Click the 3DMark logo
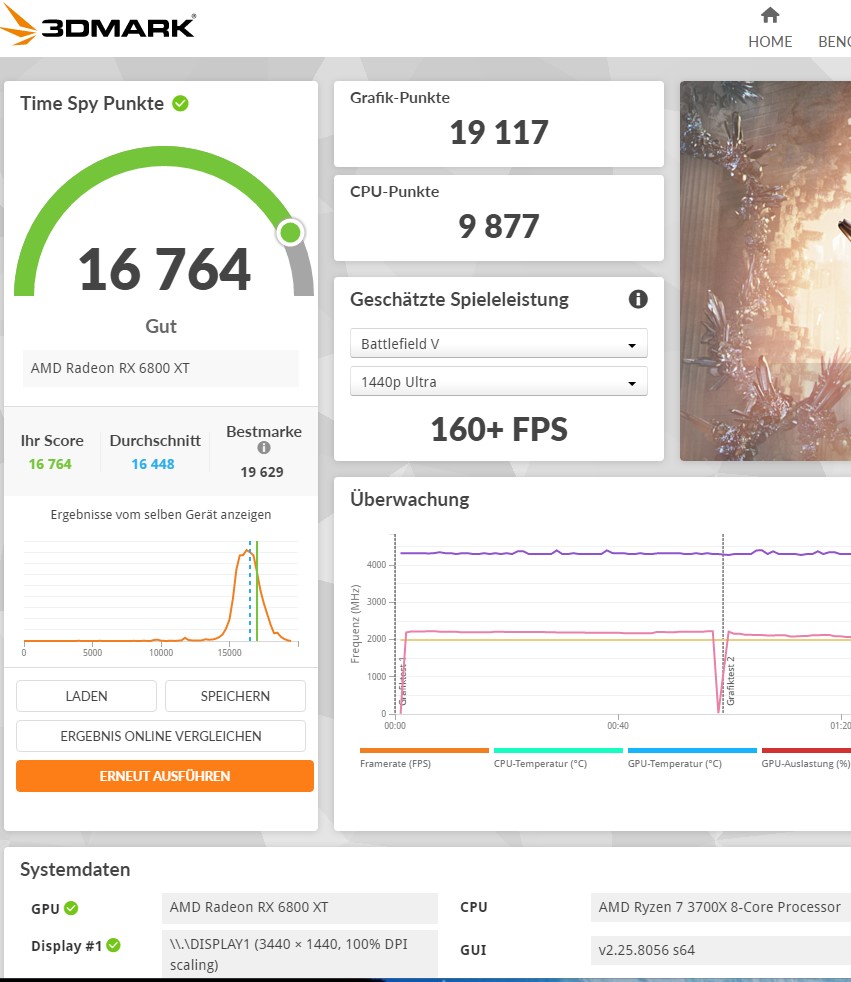This screenshot has height=982, width=851. (x=98, y=26)
